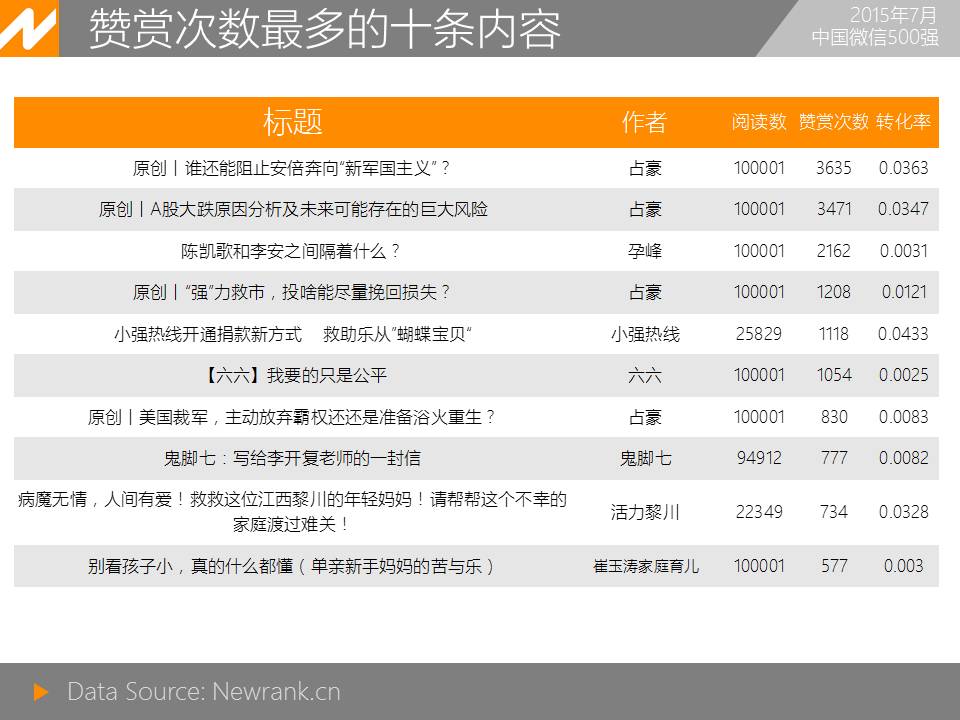Click the 阅读数 column header
The height and width of the screenshot is (720, 960).
coord(759,122)
